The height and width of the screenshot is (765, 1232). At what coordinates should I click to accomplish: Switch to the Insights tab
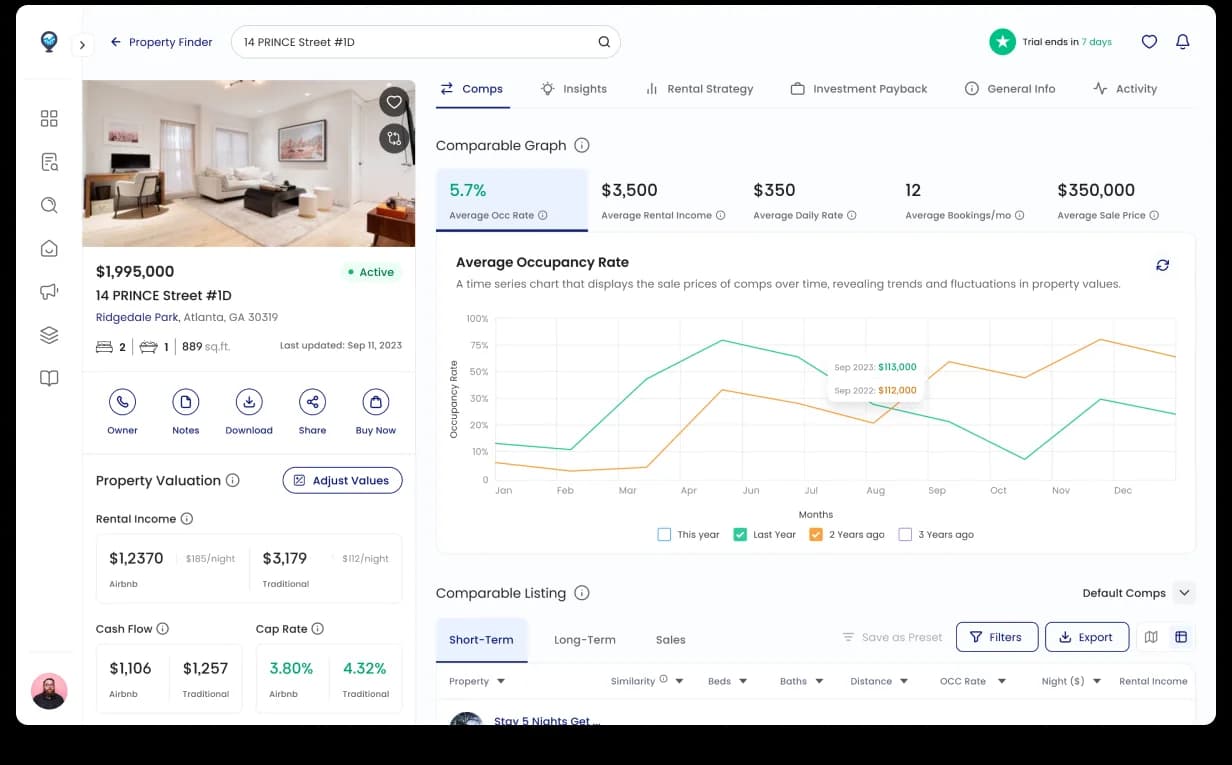coord(574,89)
